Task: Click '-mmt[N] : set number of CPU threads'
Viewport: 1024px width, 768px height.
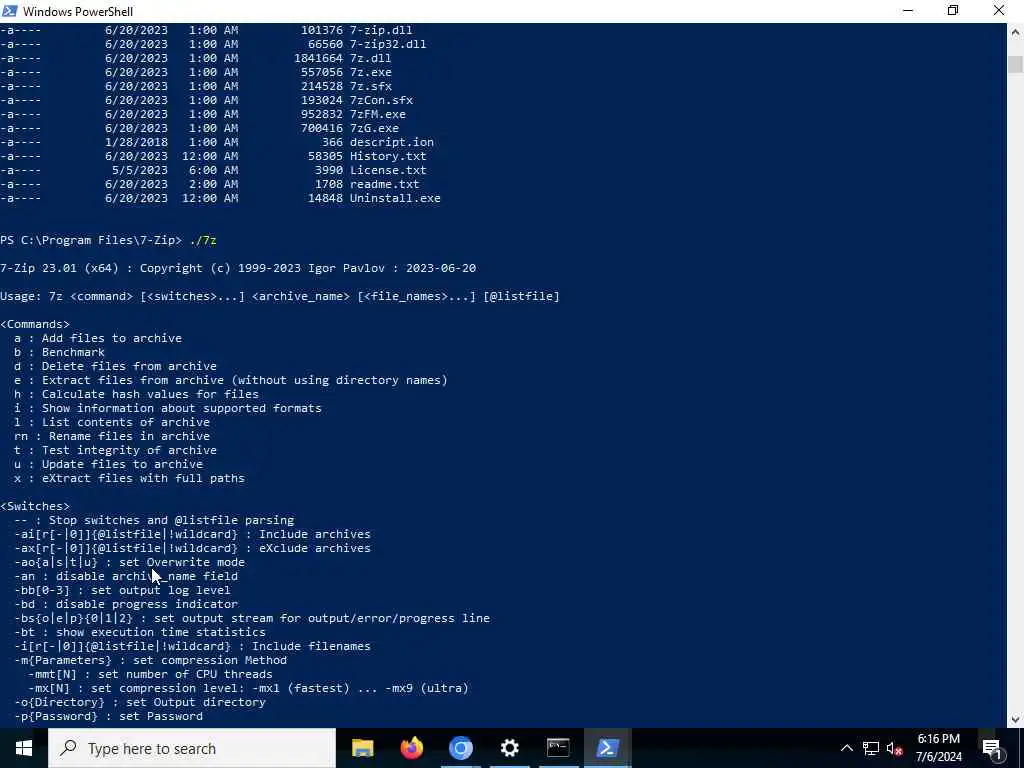Action: 150,675
